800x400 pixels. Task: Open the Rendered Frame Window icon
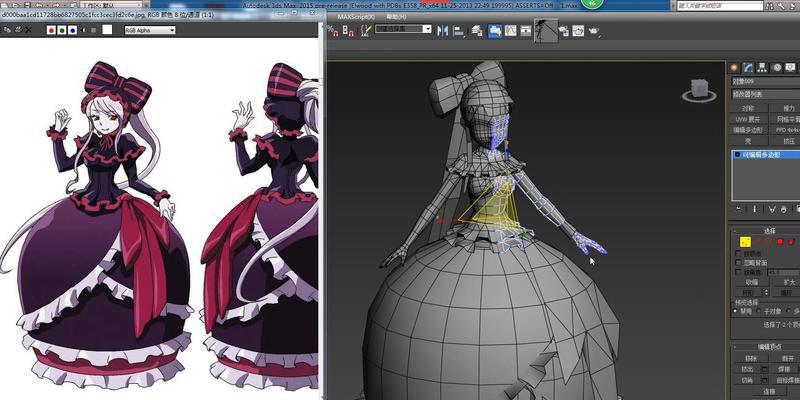(579, 32)
